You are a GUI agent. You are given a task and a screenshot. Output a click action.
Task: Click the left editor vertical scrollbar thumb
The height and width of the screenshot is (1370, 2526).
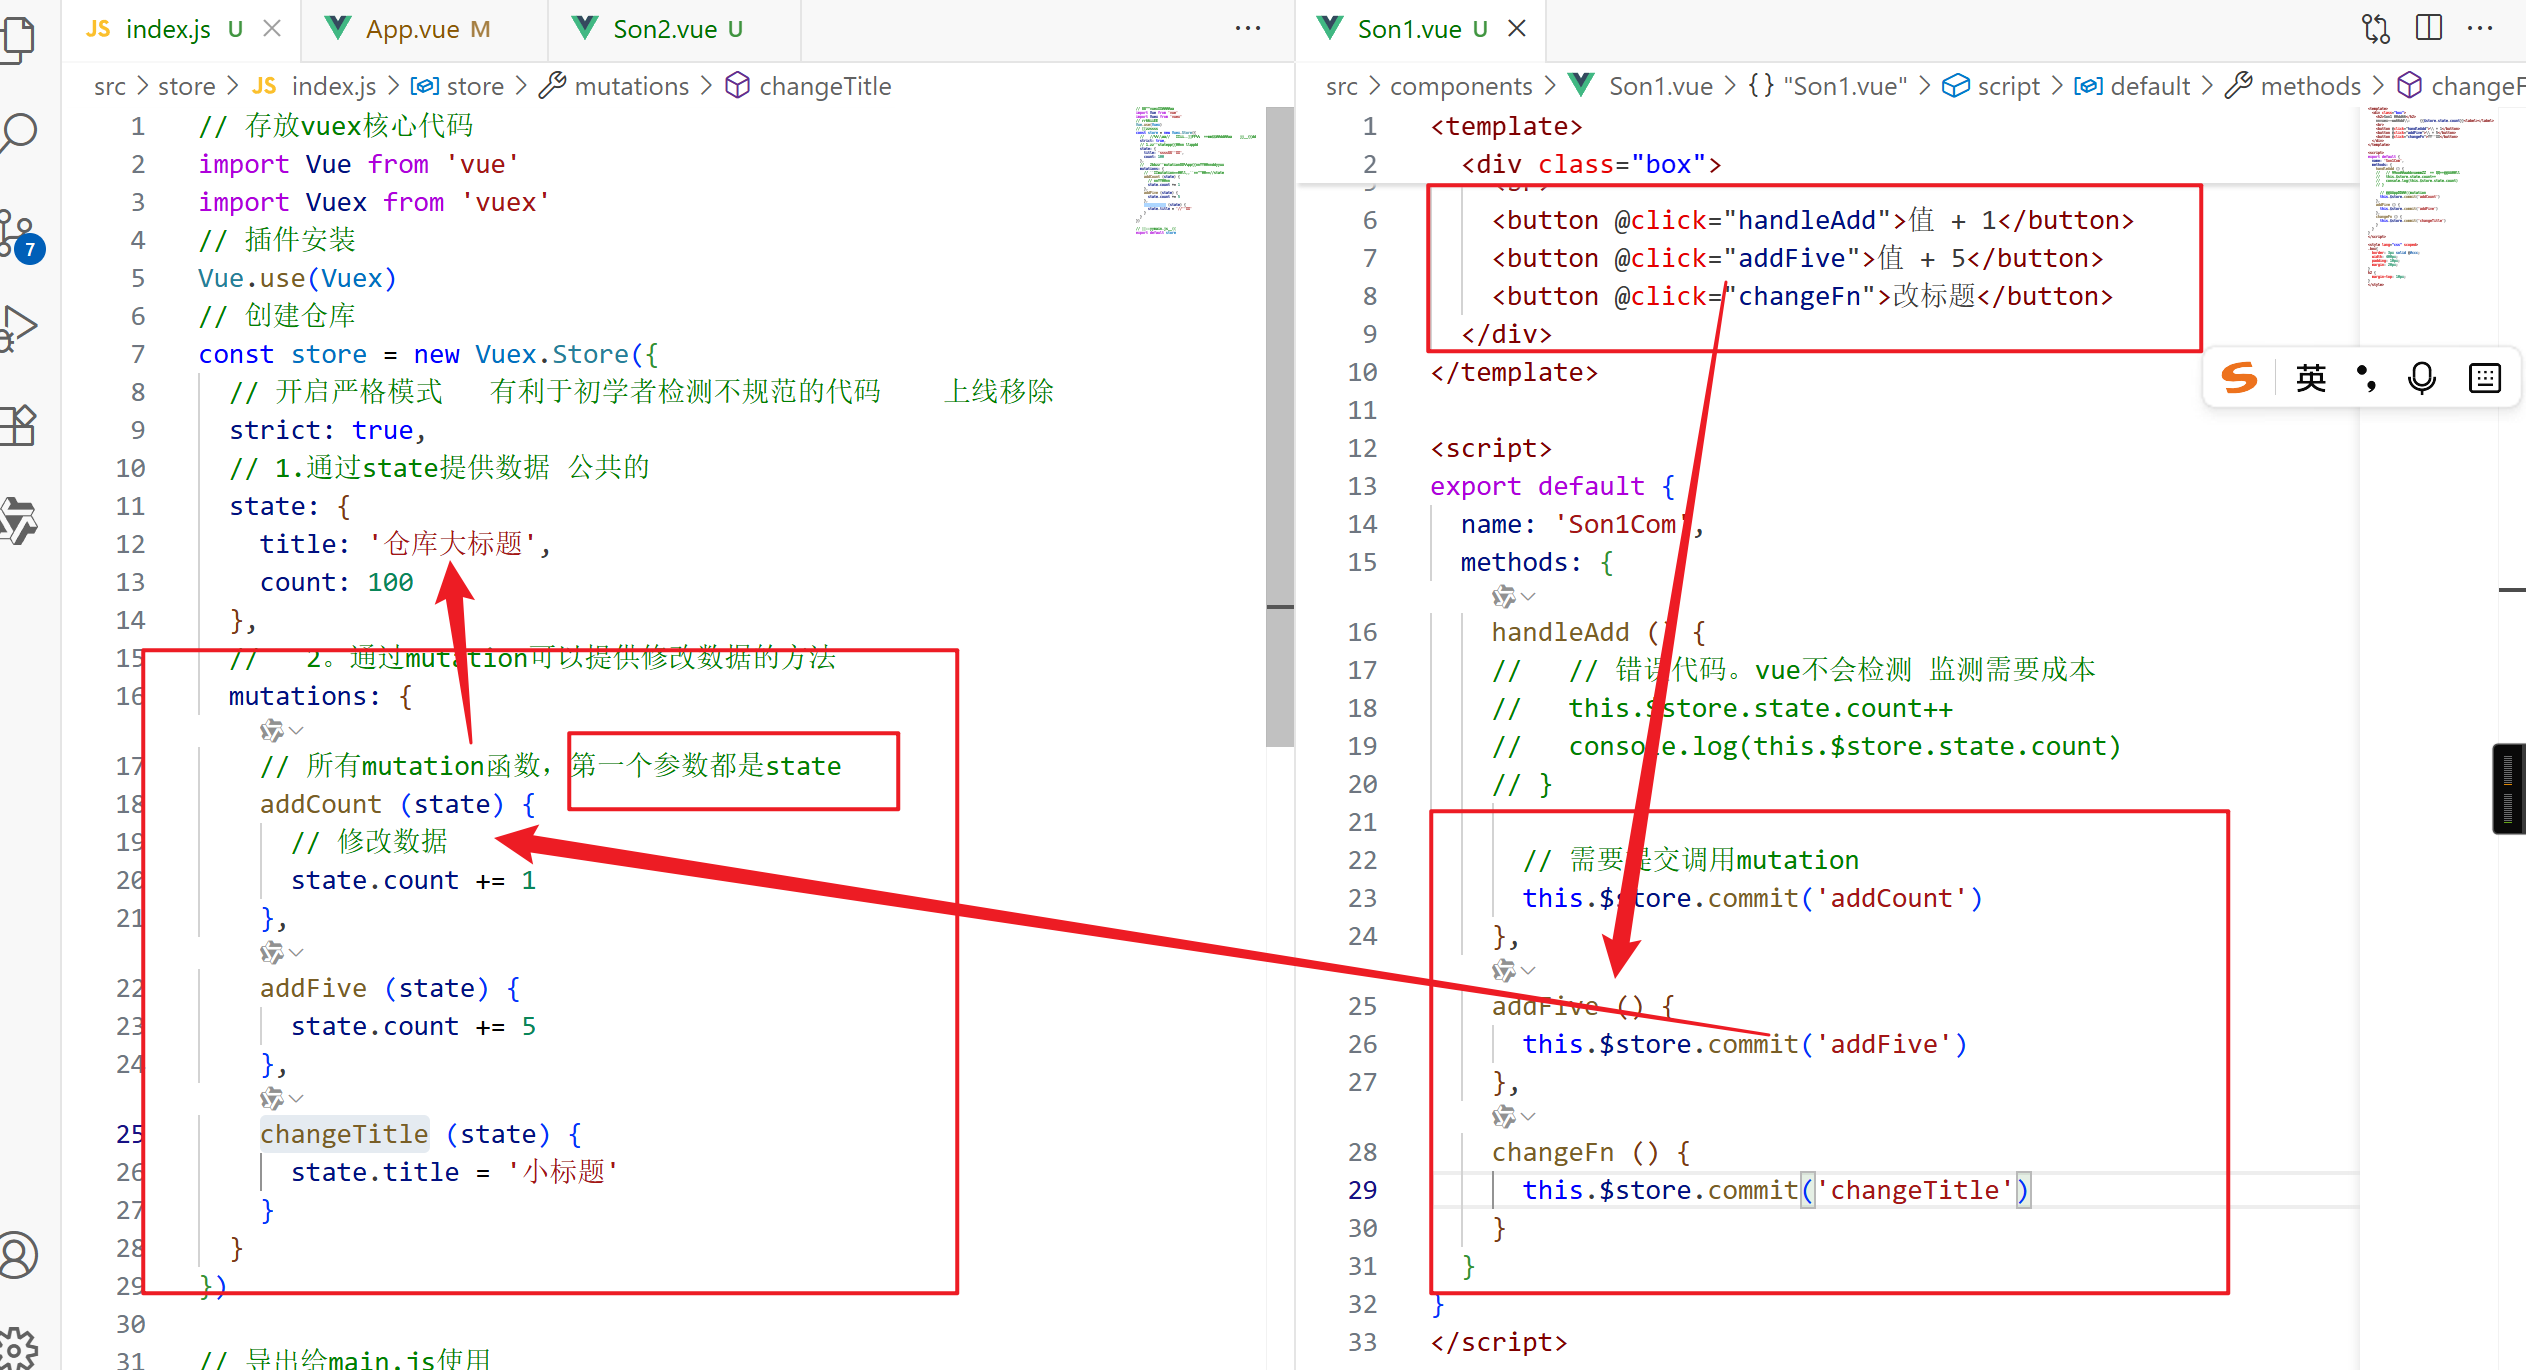pos(1279,425)
